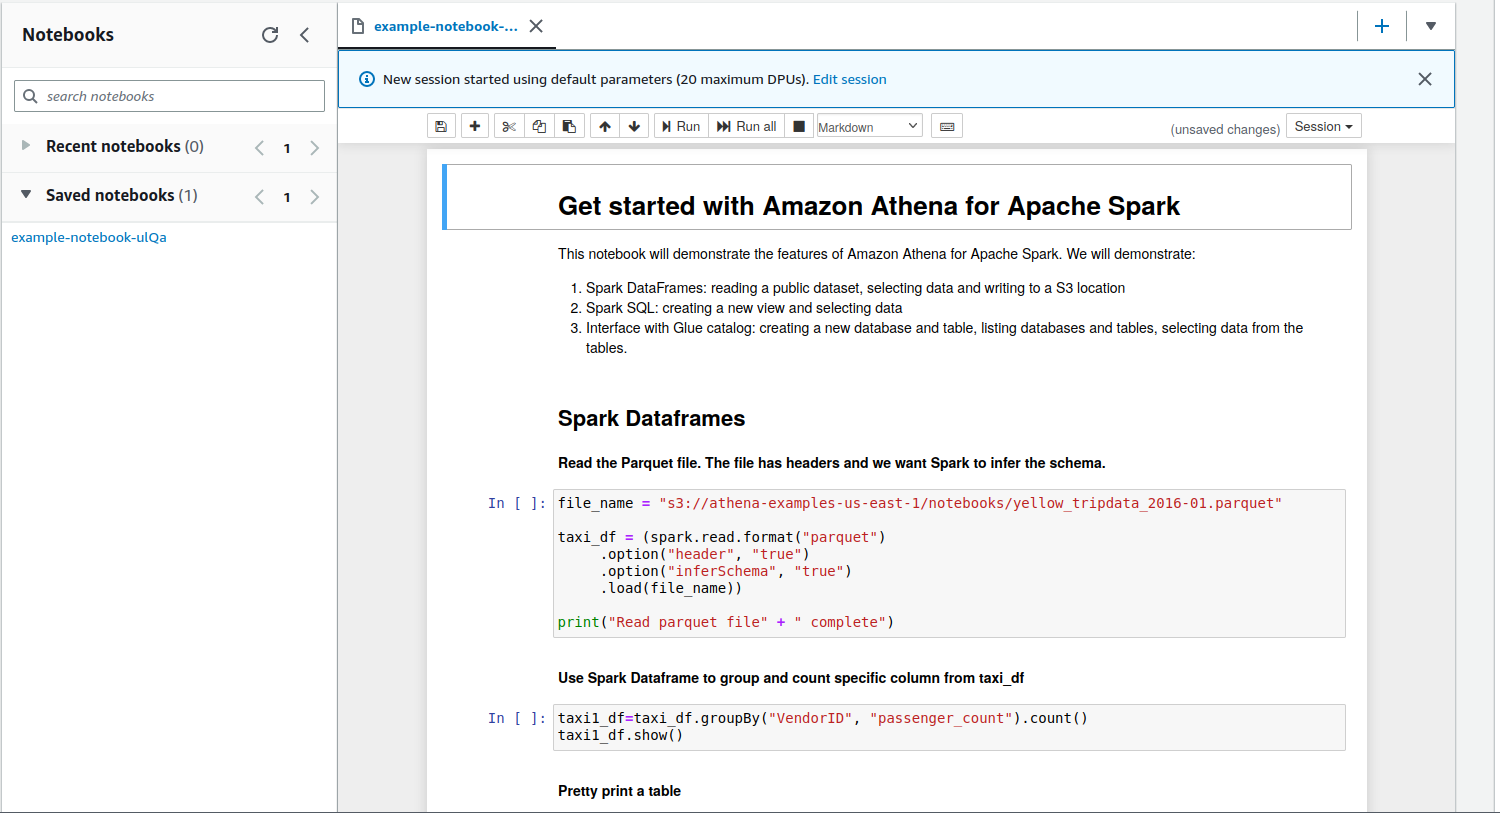The width and height of the screenshot is (1500, 813).
Task: Save the notebook with the floppy icon
Action: (441, 127)
